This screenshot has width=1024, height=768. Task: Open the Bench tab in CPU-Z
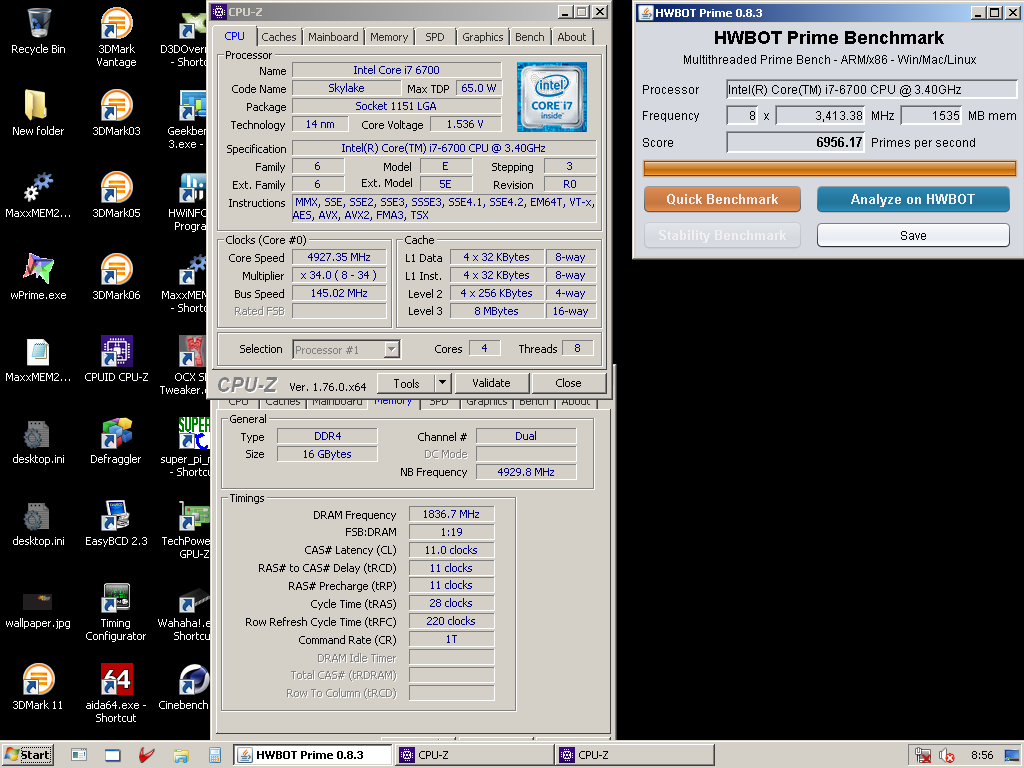point(530,37)
